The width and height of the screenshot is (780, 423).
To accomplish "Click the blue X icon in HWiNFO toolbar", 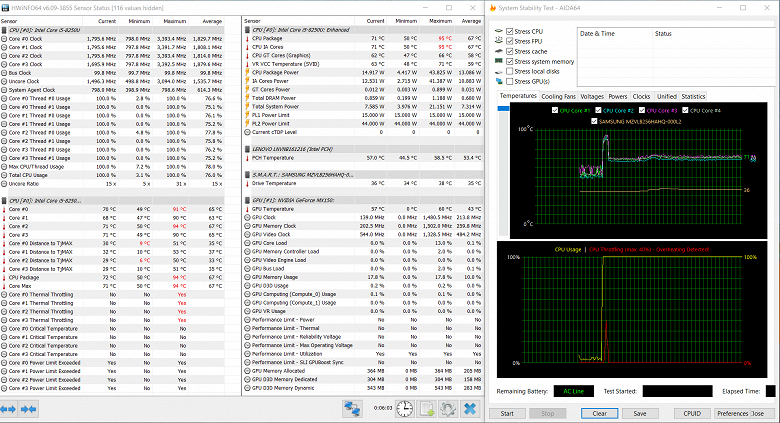I will point(470,409).
